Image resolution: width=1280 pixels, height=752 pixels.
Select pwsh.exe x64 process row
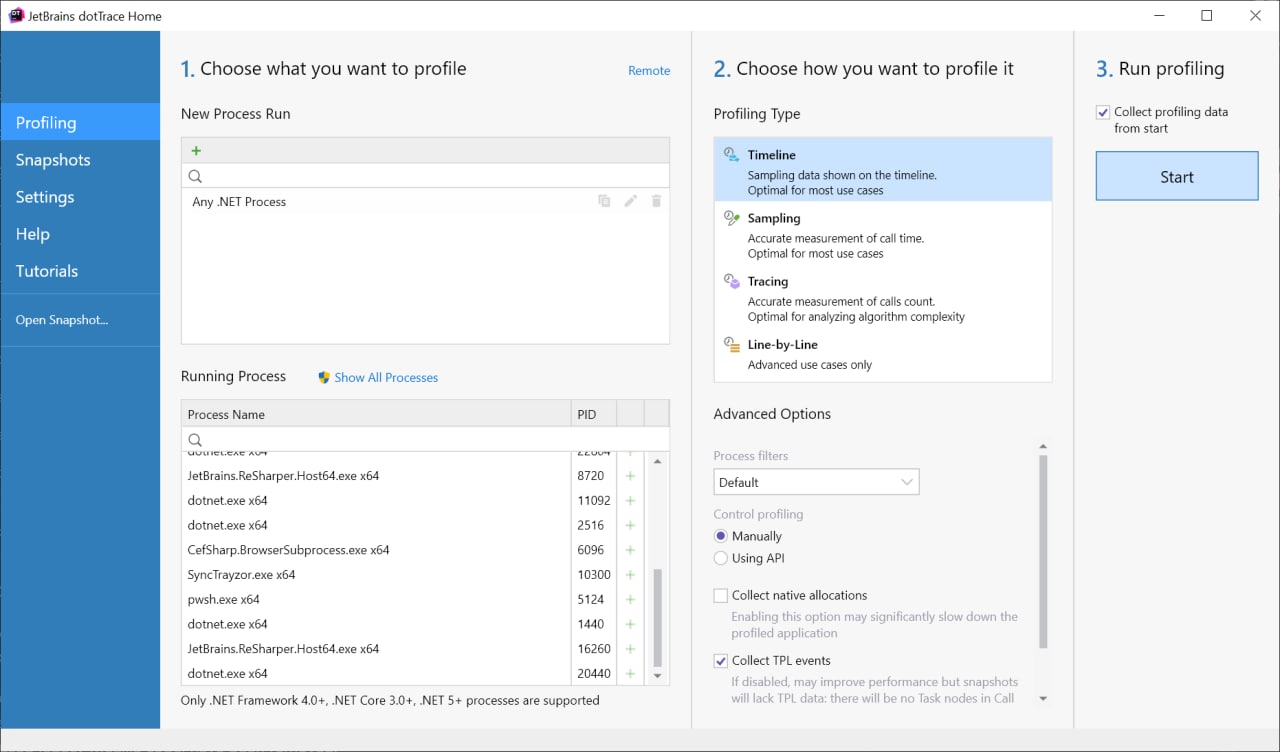(376, 600)
